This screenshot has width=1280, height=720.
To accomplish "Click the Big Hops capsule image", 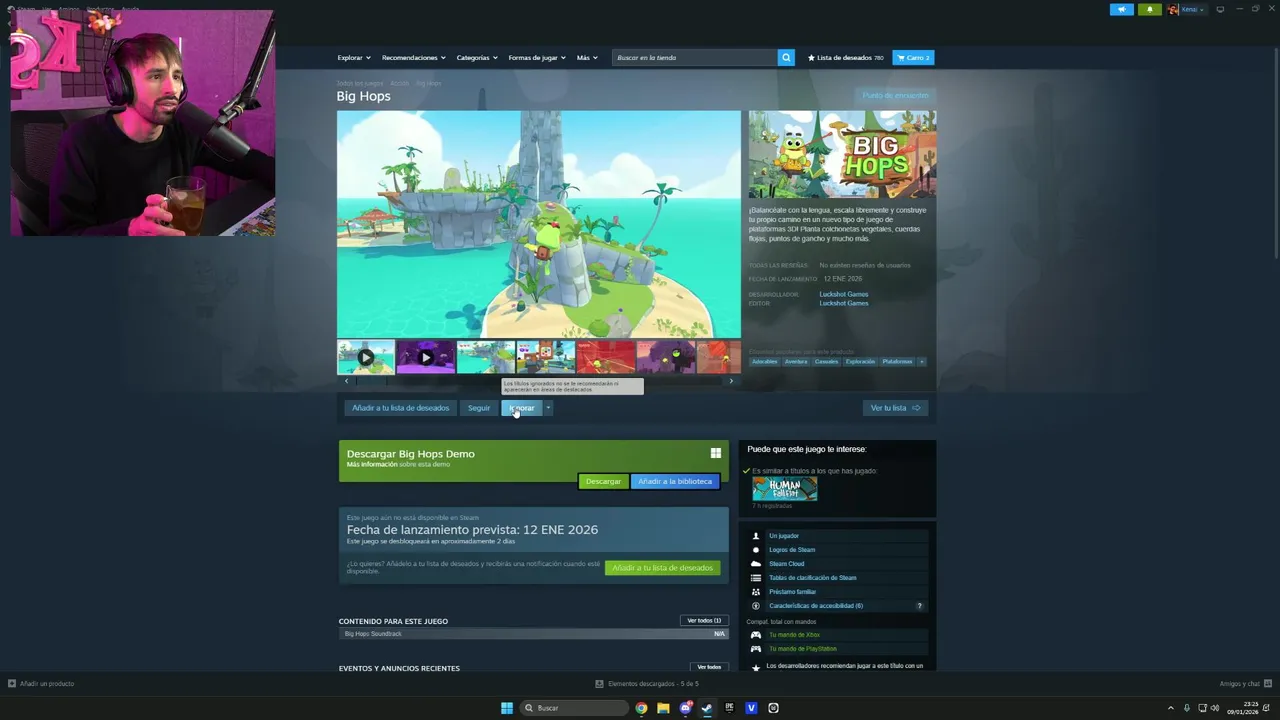I will 843,154.
